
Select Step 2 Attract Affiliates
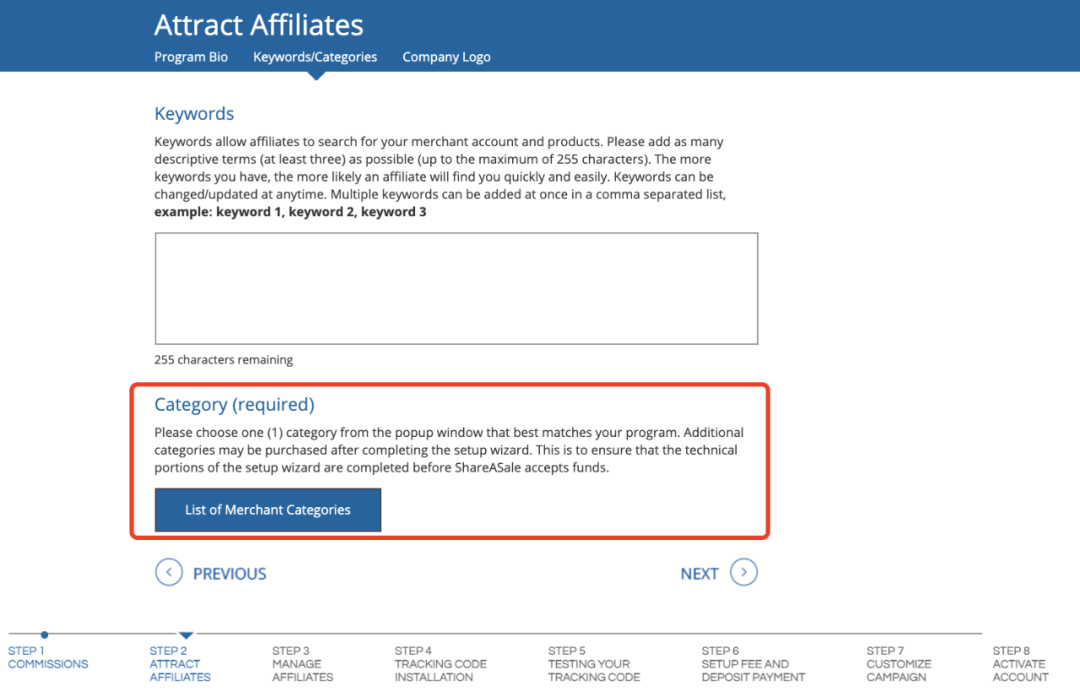(180, 664)
